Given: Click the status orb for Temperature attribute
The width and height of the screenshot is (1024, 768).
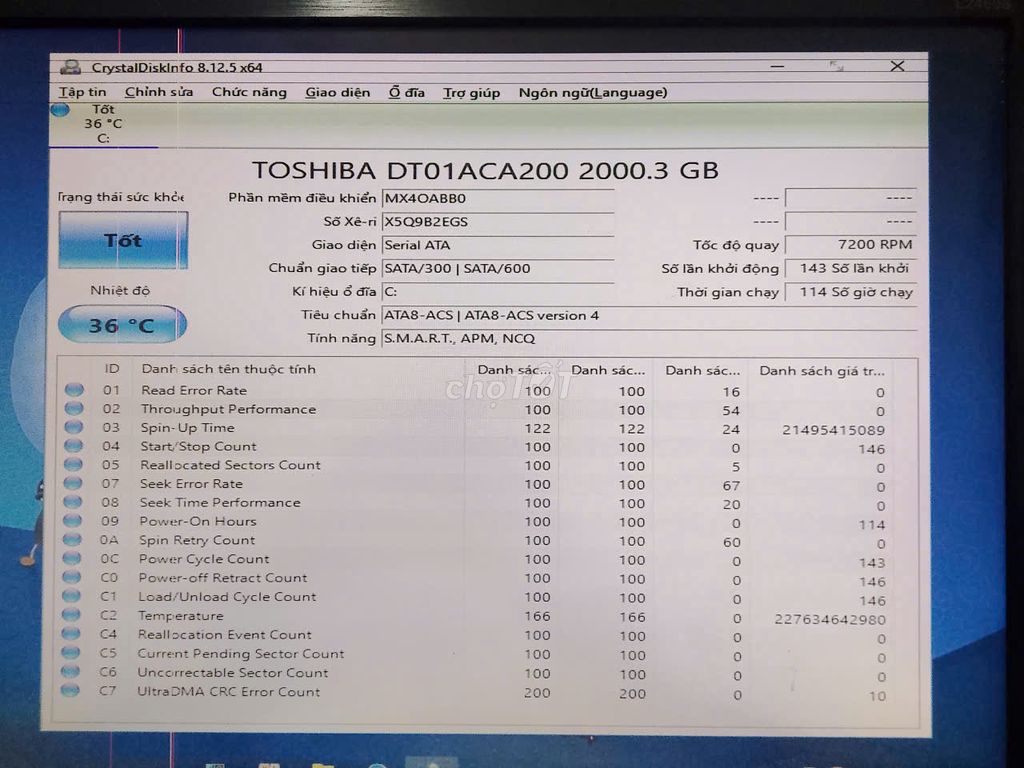Looking at the screenshot, I should (x=71, y=615).
